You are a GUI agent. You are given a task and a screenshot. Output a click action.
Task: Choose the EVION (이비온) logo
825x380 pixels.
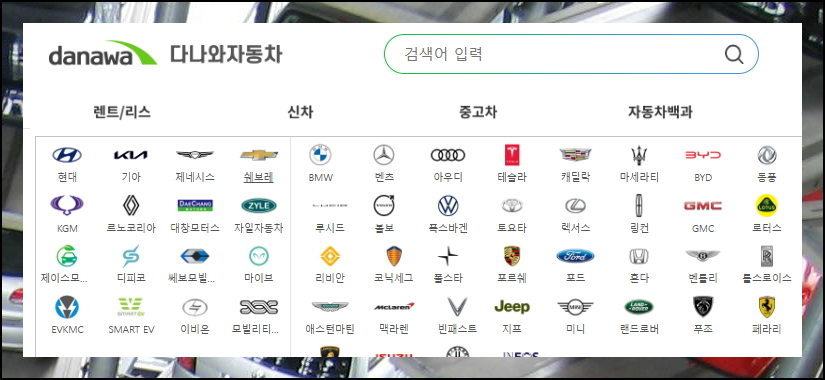(x=195, y=307)
